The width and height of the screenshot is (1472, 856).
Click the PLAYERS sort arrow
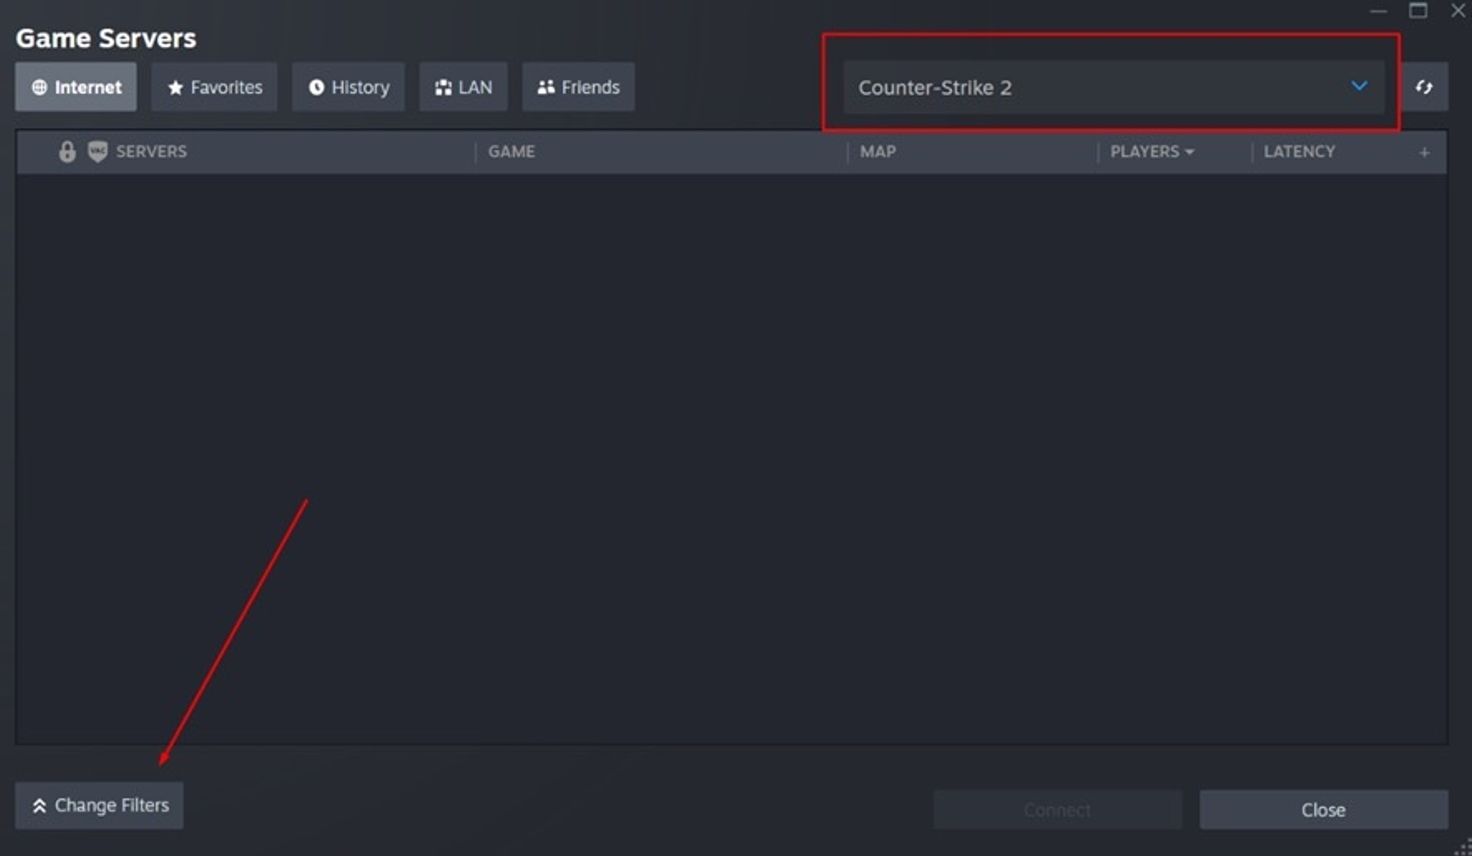[x=1189, y=152]
